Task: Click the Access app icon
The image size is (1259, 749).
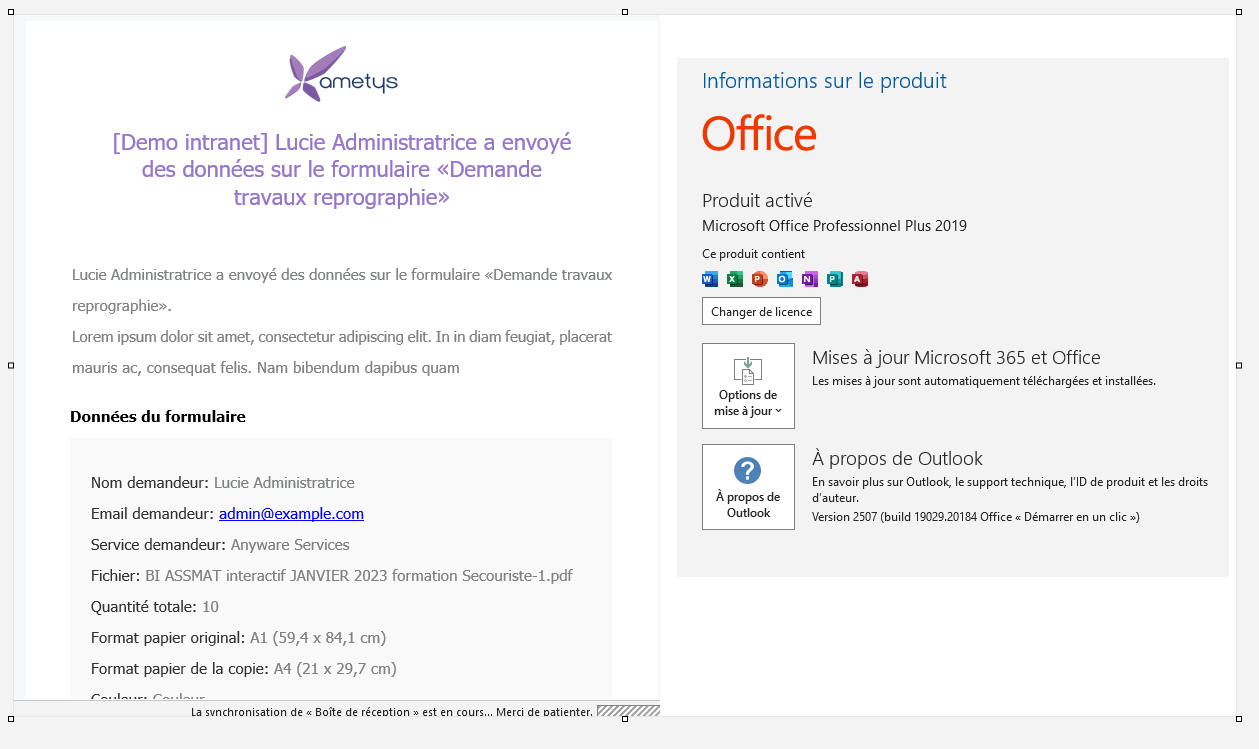Action: pyautogui.click(x=860, y=279)
